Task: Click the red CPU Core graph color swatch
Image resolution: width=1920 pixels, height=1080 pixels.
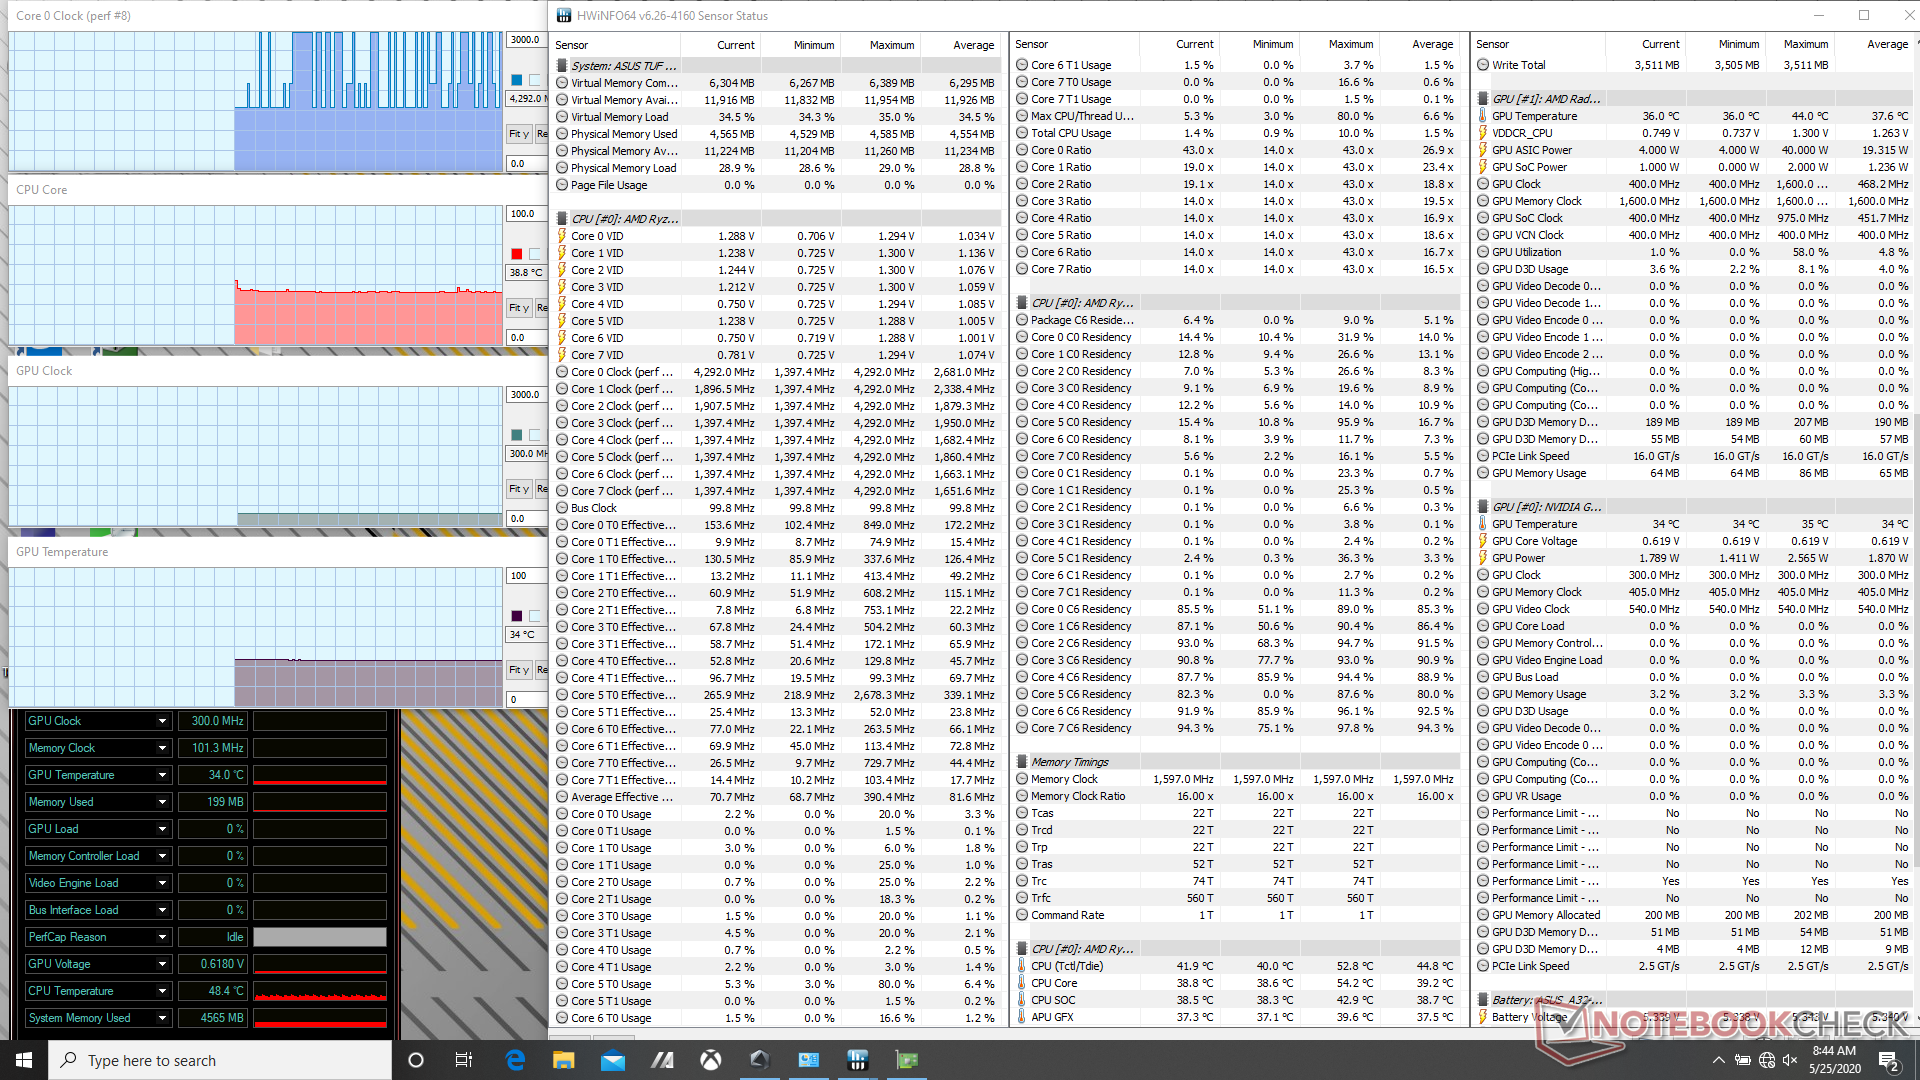Action: click(517, 254)
